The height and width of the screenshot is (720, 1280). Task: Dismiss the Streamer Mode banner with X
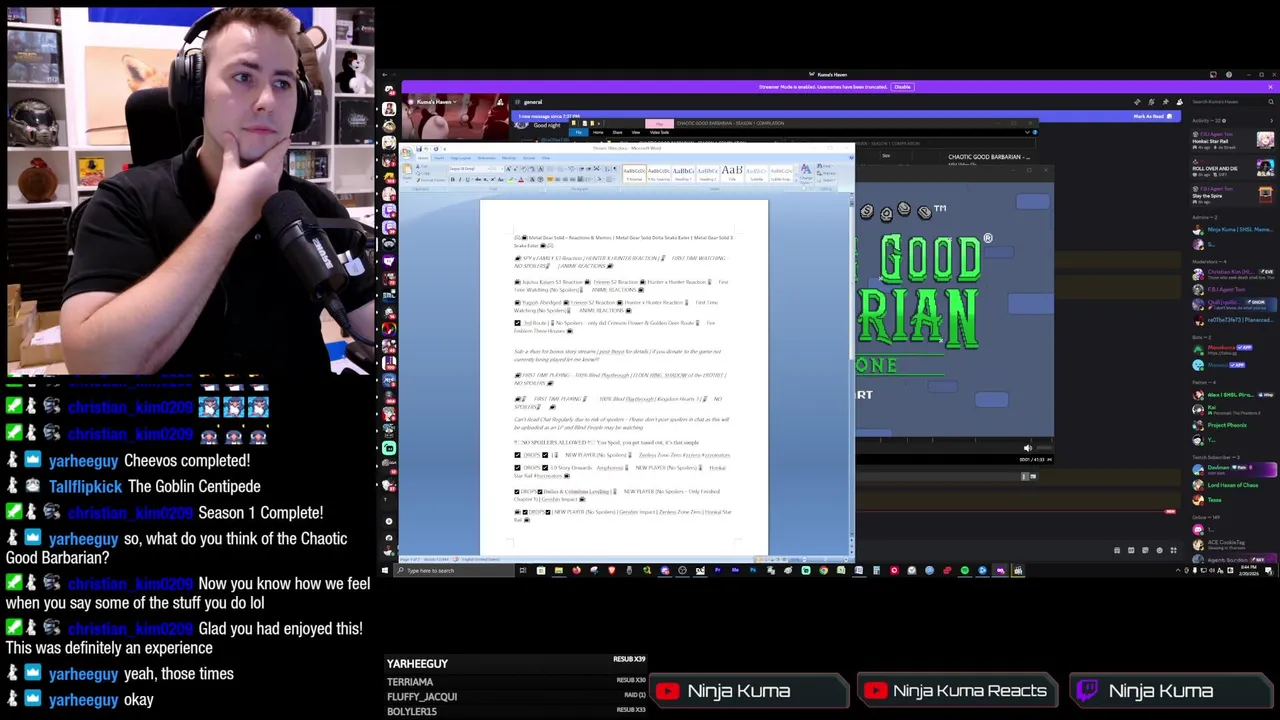coord(1270,87)
